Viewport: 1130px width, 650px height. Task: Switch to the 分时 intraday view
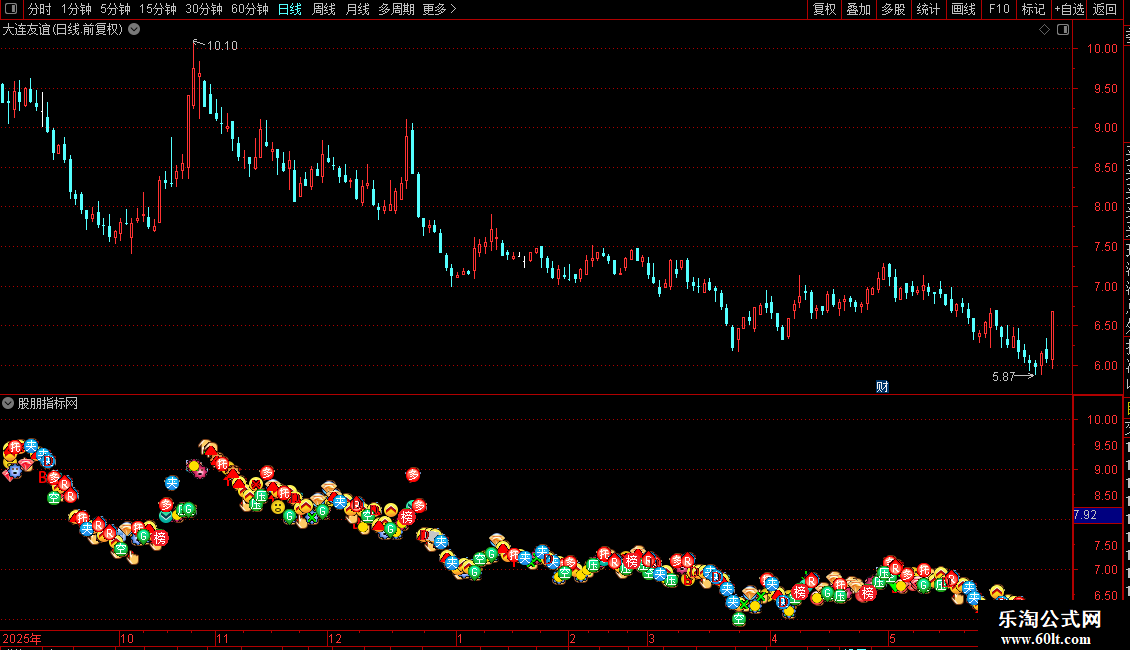(40, 9)
